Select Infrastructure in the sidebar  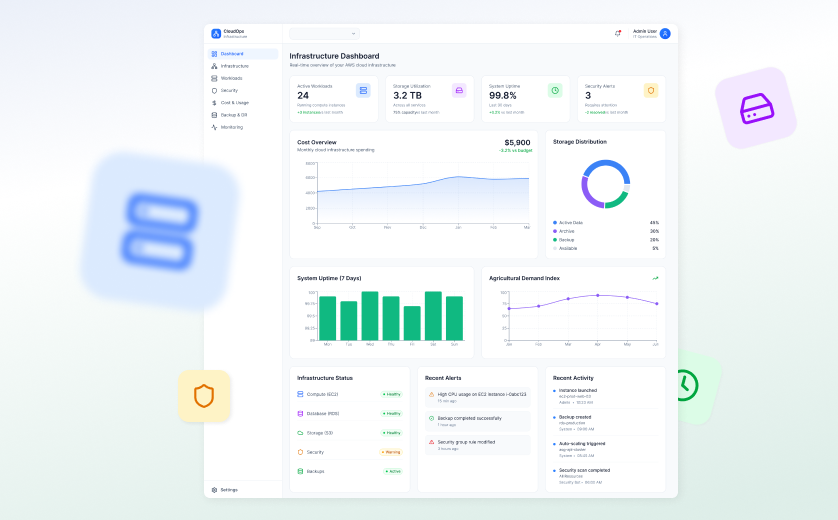(234, 66)
